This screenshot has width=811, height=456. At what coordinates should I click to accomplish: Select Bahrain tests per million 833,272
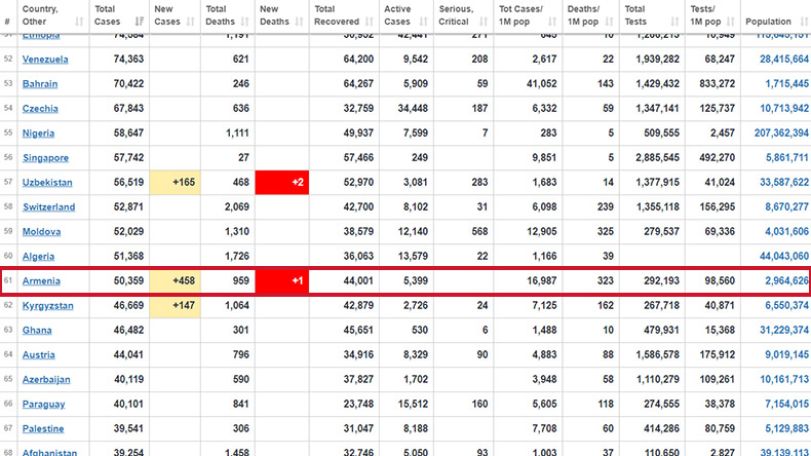tap(713, 84)
